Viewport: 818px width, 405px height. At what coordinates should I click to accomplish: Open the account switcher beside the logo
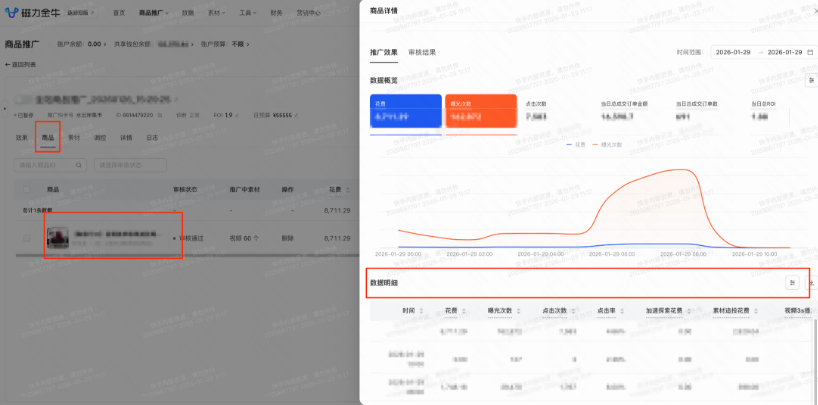81,13
